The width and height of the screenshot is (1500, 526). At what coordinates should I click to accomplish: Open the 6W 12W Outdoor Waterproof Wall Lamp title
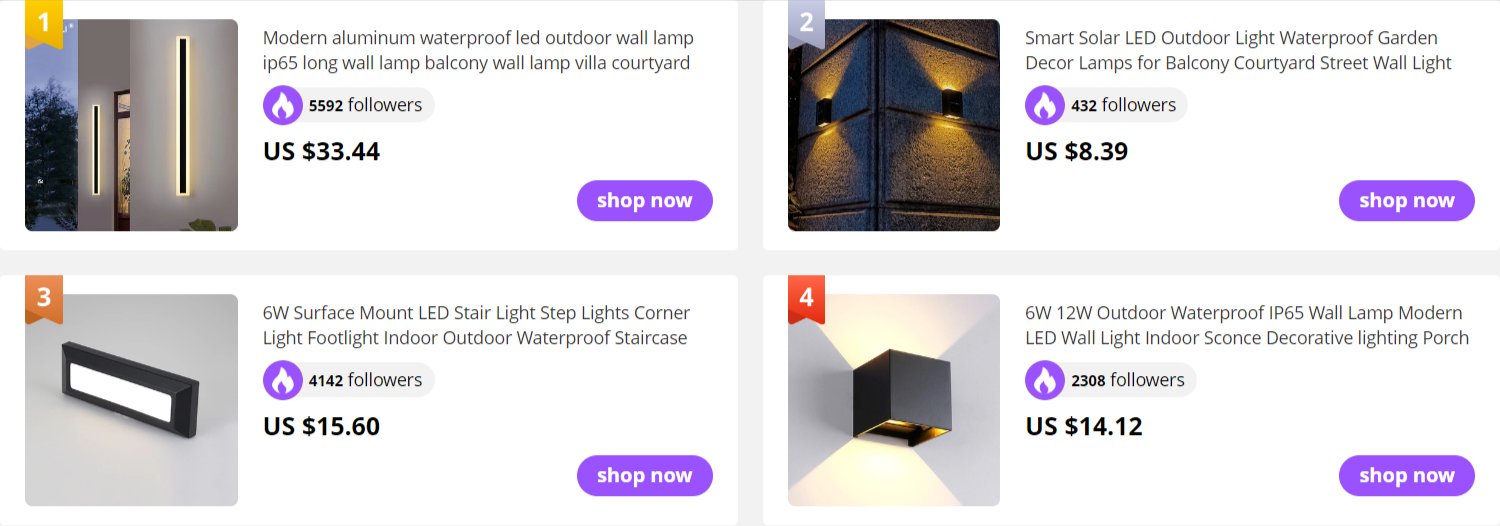coord(1247,326)
